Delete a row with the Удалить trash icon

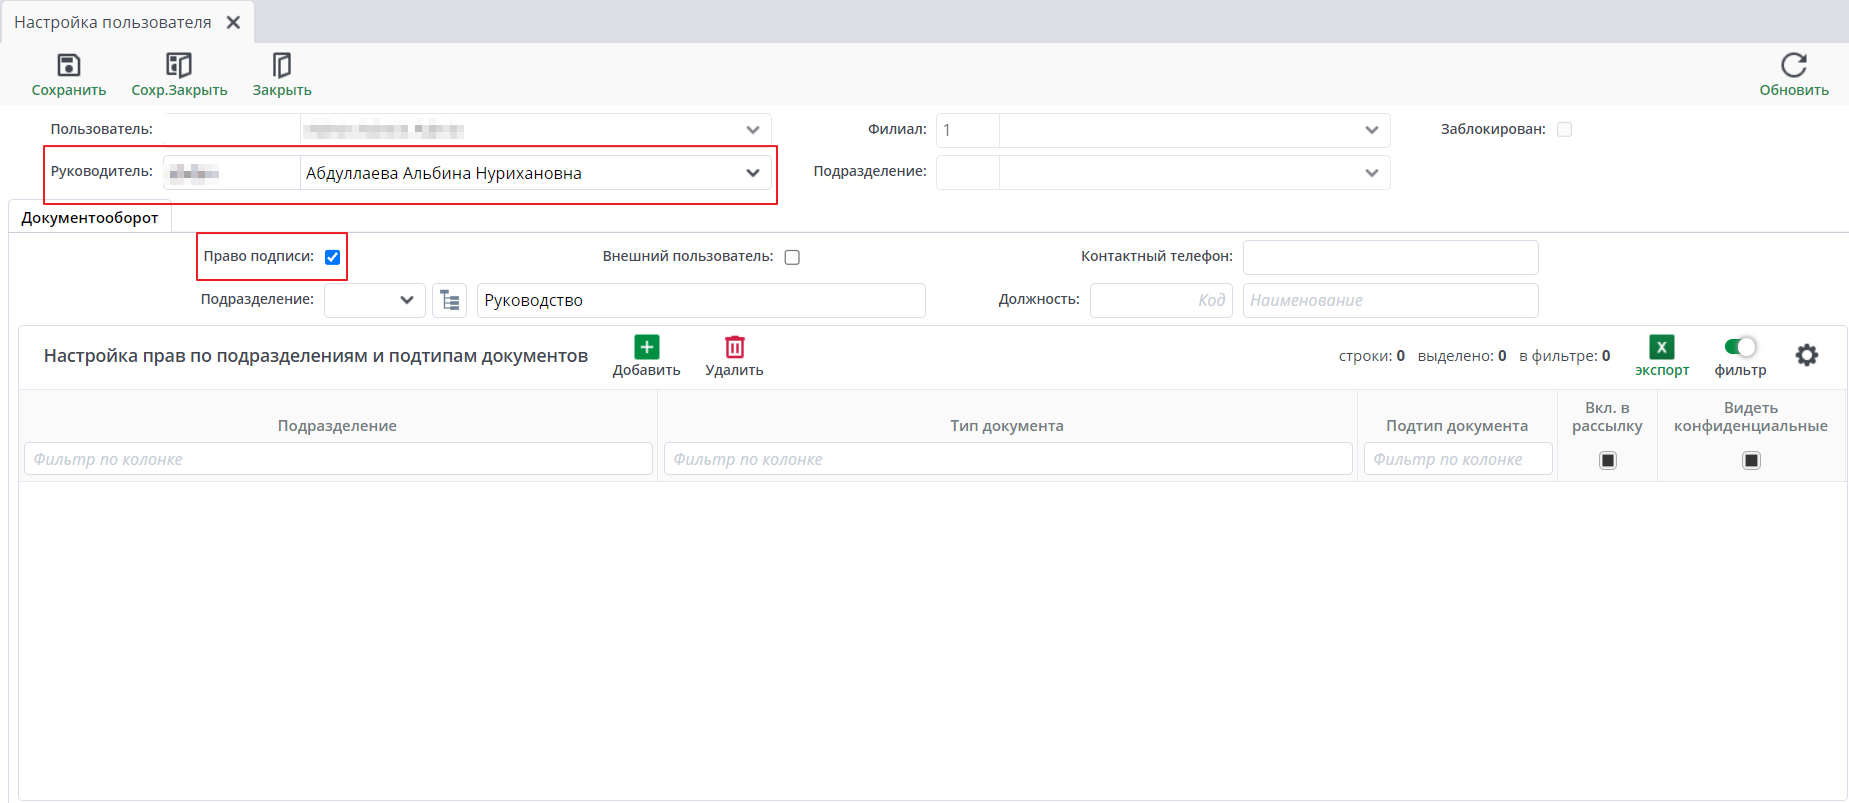tap(734, 348)
